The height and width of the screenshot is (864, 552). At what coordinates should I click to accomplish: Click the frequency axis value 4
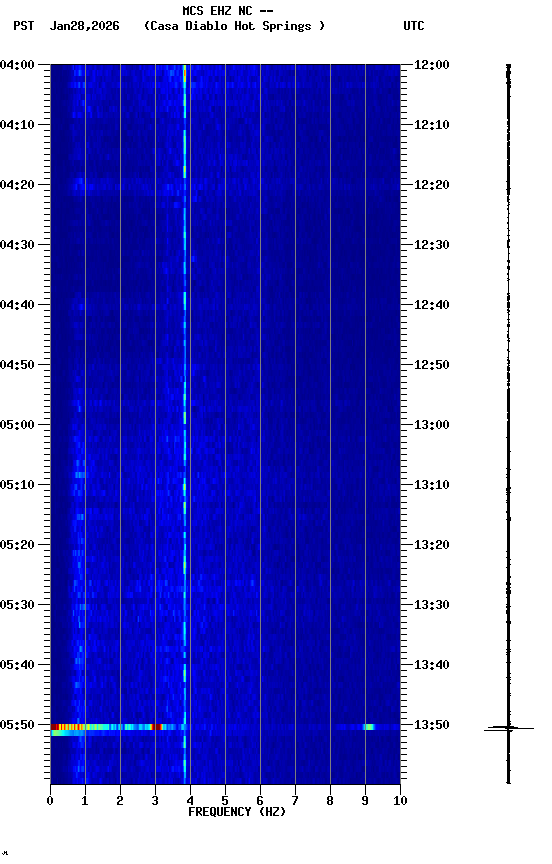click(x=190, y=801)
